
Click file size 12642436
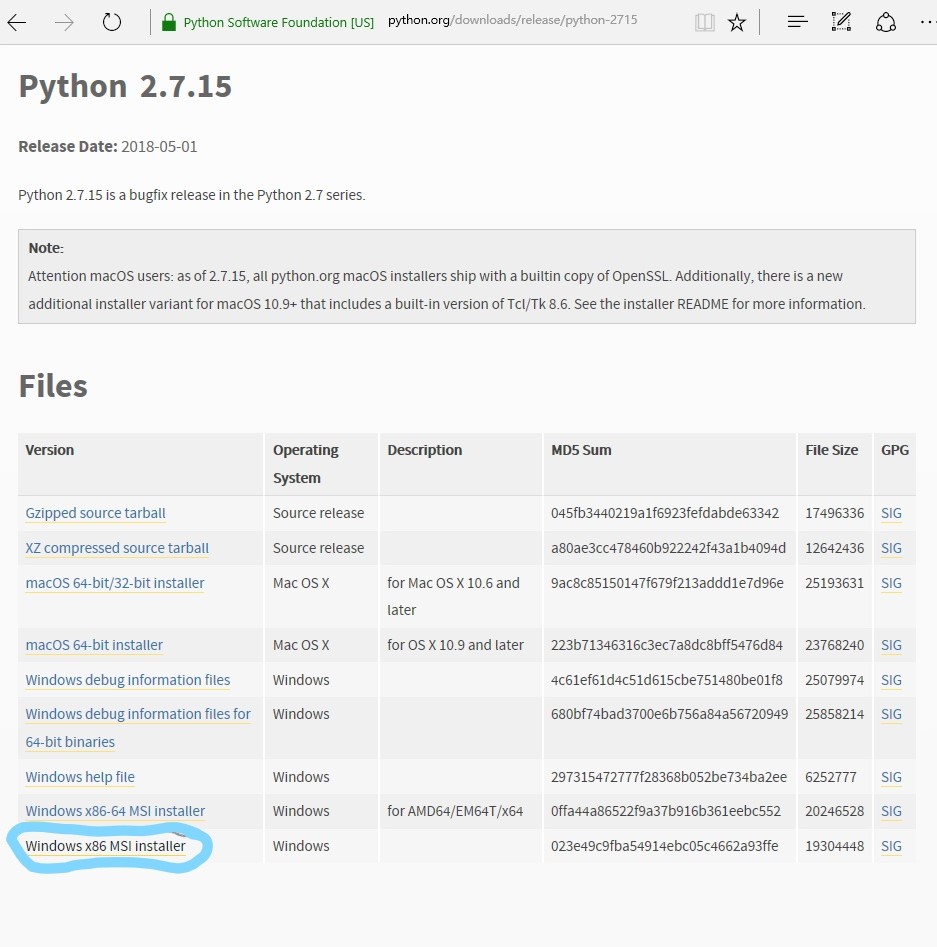[834, 548]
